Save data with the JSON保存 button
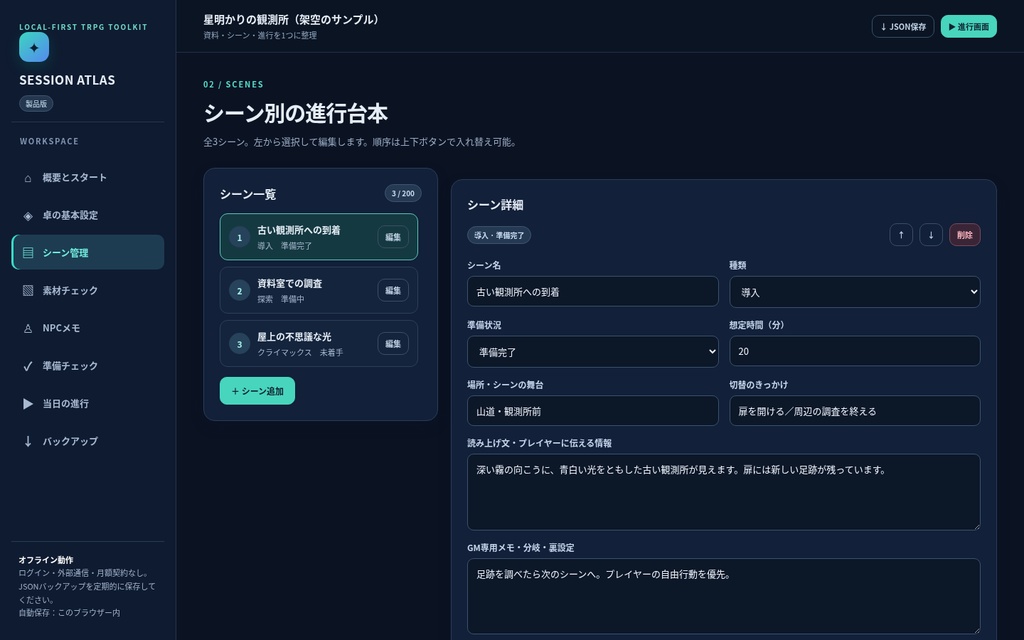This screenshot has height=640, width=1024. click(x=903, y=27)
